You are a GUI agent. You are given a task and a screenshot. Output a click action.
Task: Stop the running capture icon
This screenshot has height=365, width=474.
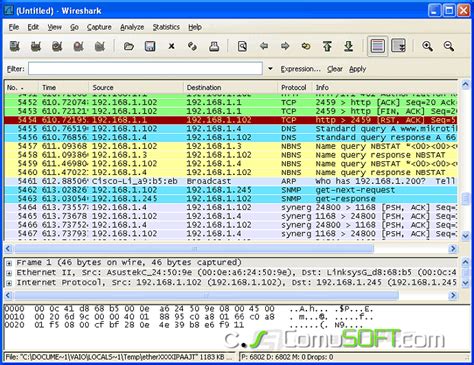pos(78,46)
